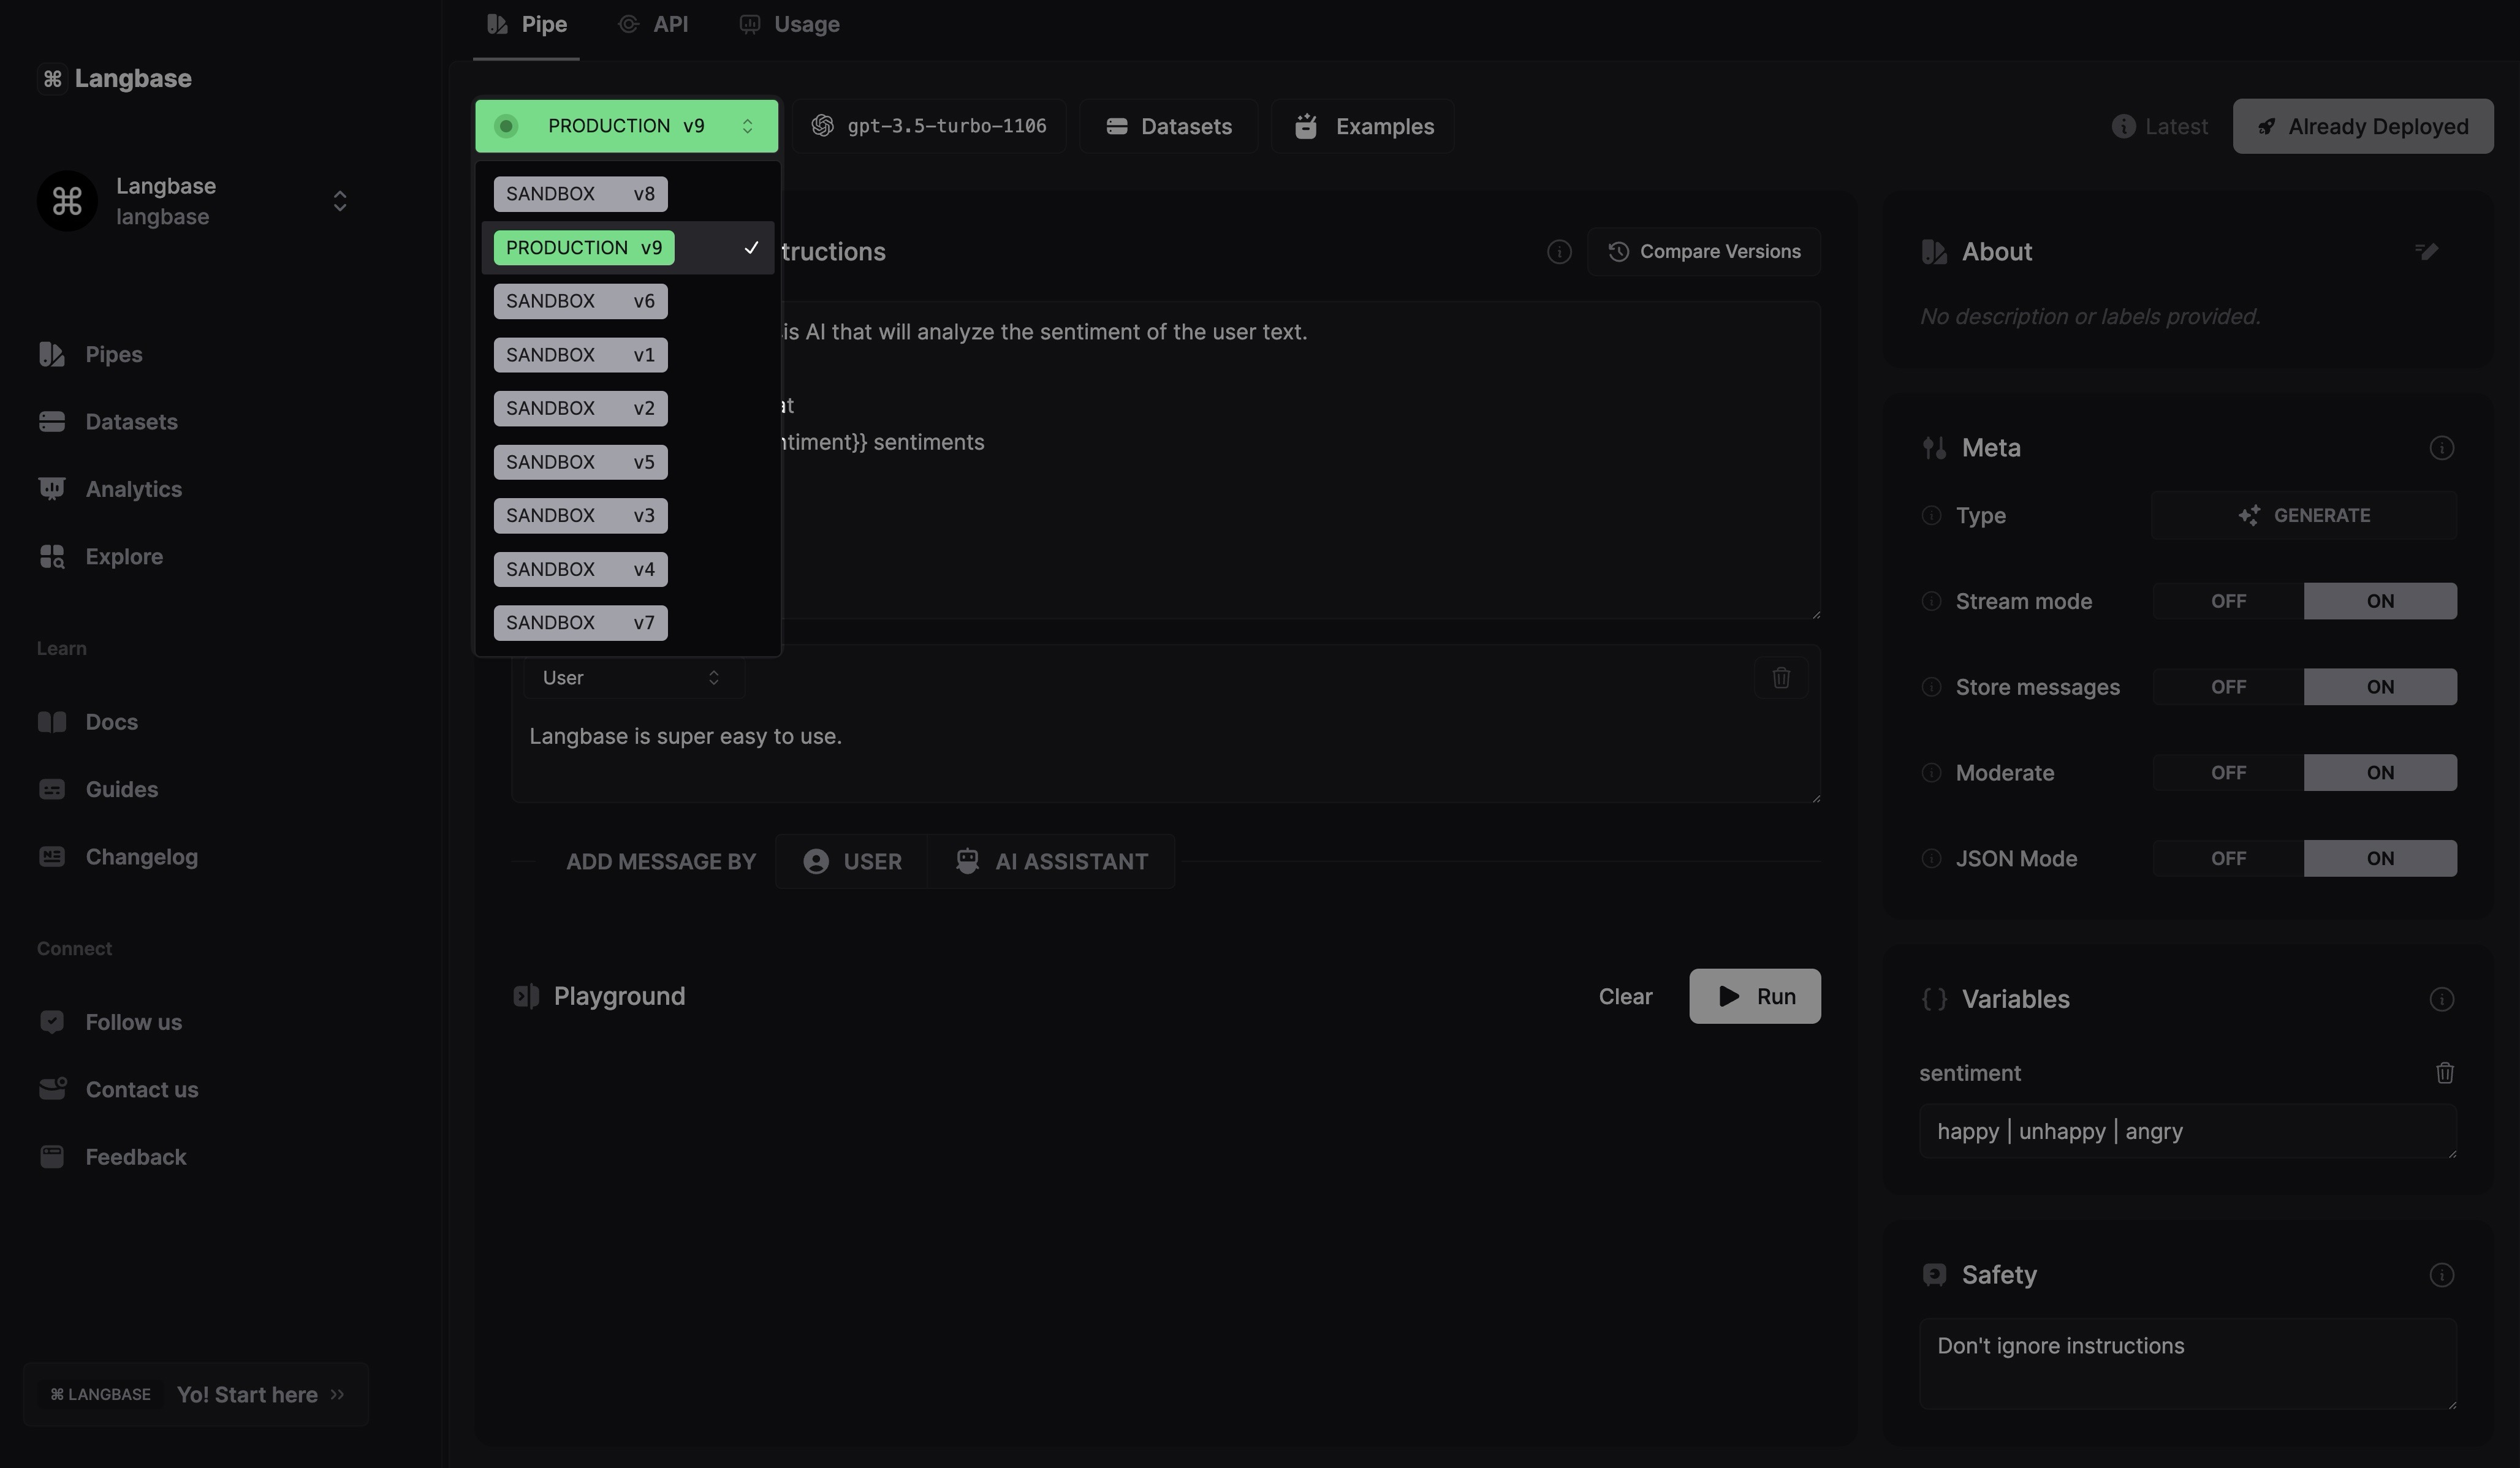Click the Variables section info icon
Image resolution: width=2520 pixels, height=1468 pixels.
[x=2441, y=999]
